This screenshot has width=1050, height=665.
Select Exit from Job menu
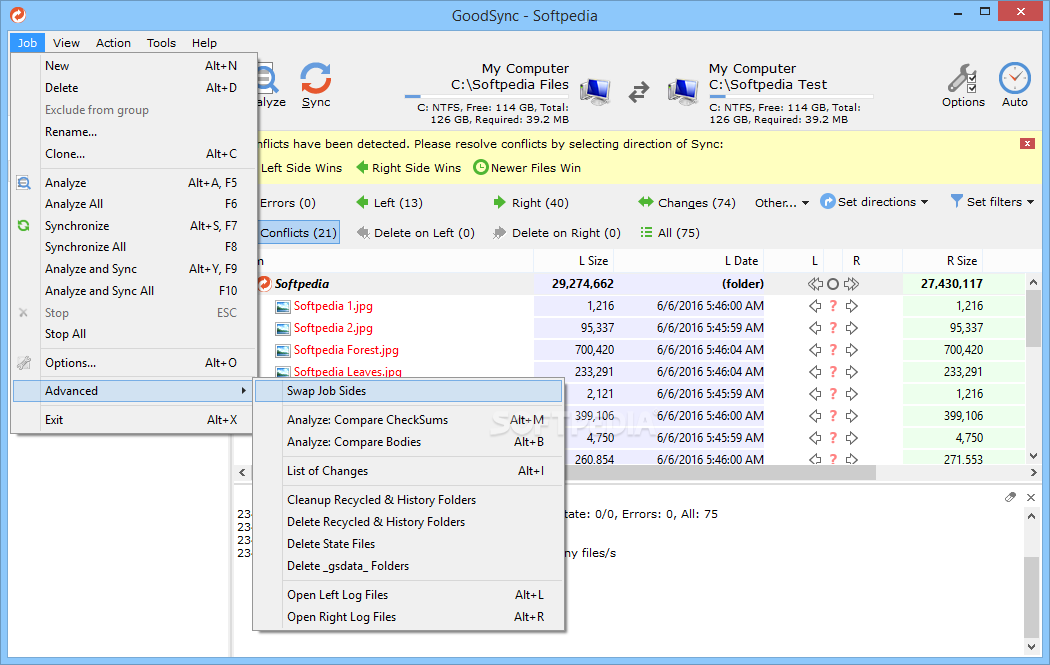(134, 420)
